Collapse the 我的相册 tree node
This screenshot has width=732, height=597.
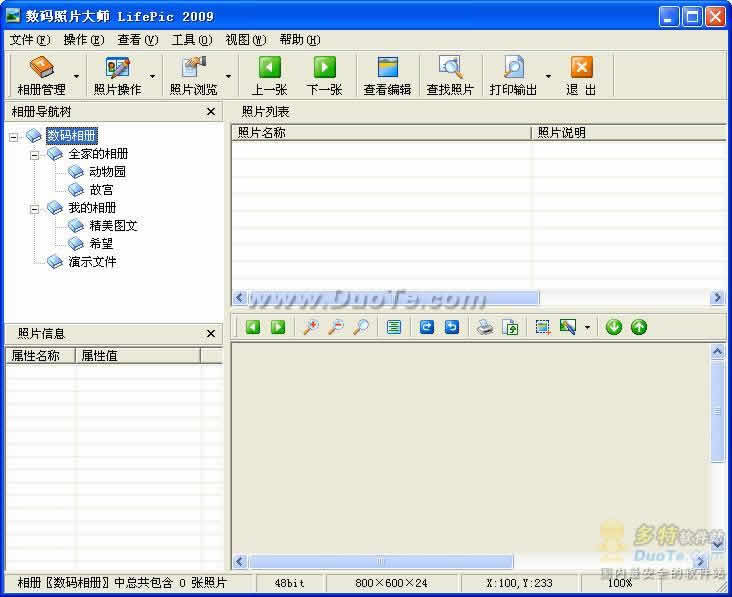click(35, 208)
